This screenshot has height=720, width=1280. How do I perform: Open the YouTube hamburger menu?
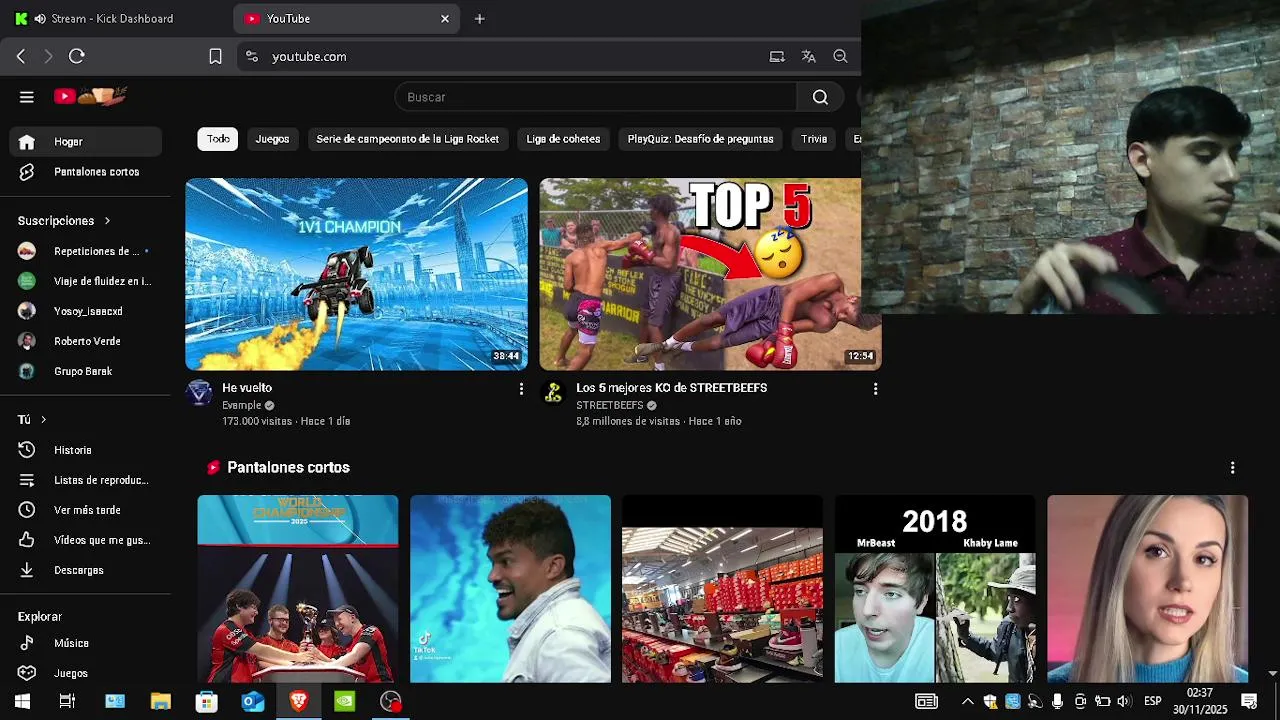click(x=27, y=97)
